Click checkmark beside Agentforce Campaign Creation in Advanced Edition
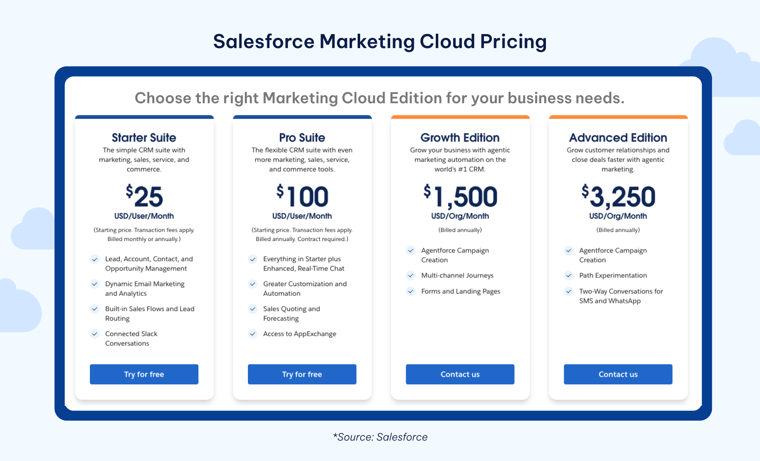The height and width of the screenshot is (461, 760). point(569,250)
